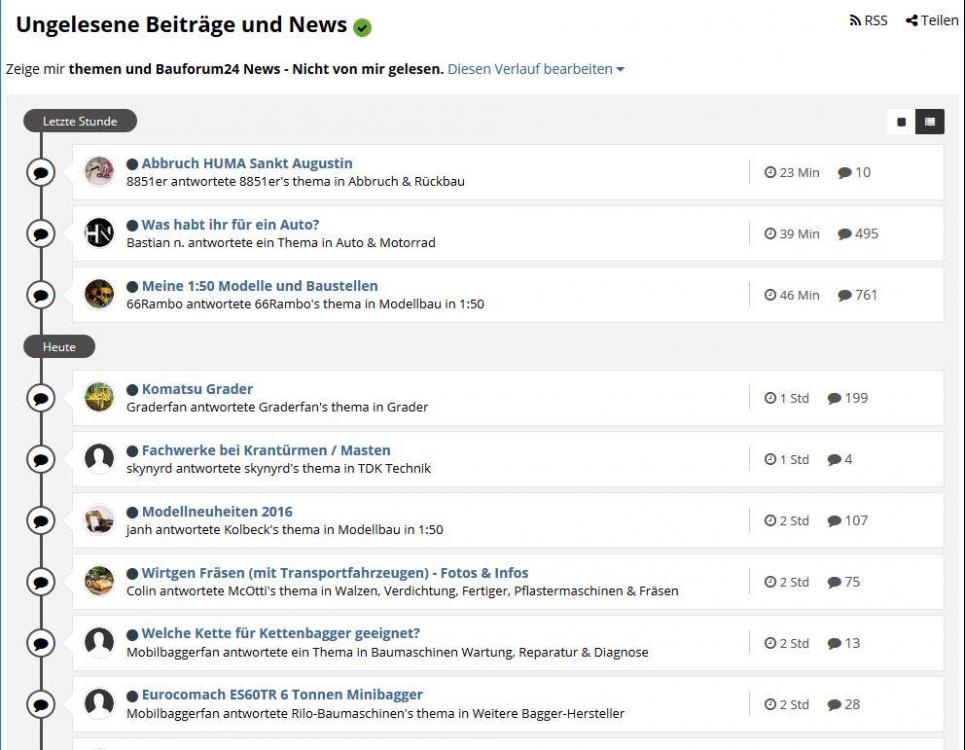Open Meine 1:50 Modelle und Baustellen
The image size is (965, 750).
pyautogui.click(x=260, y=286)
